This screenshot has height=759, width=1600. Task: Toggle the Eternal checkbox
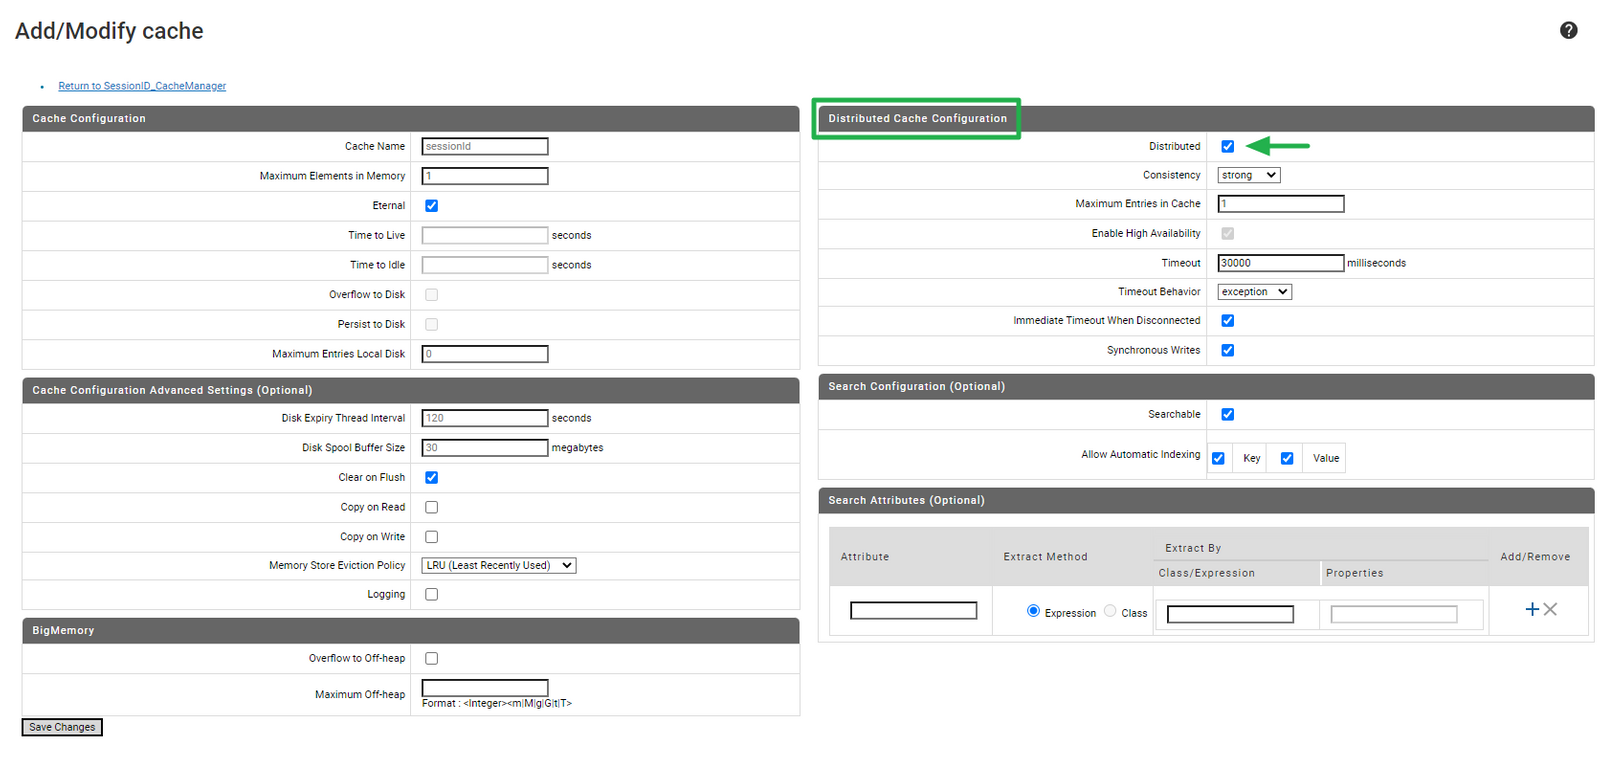(431, 206)
